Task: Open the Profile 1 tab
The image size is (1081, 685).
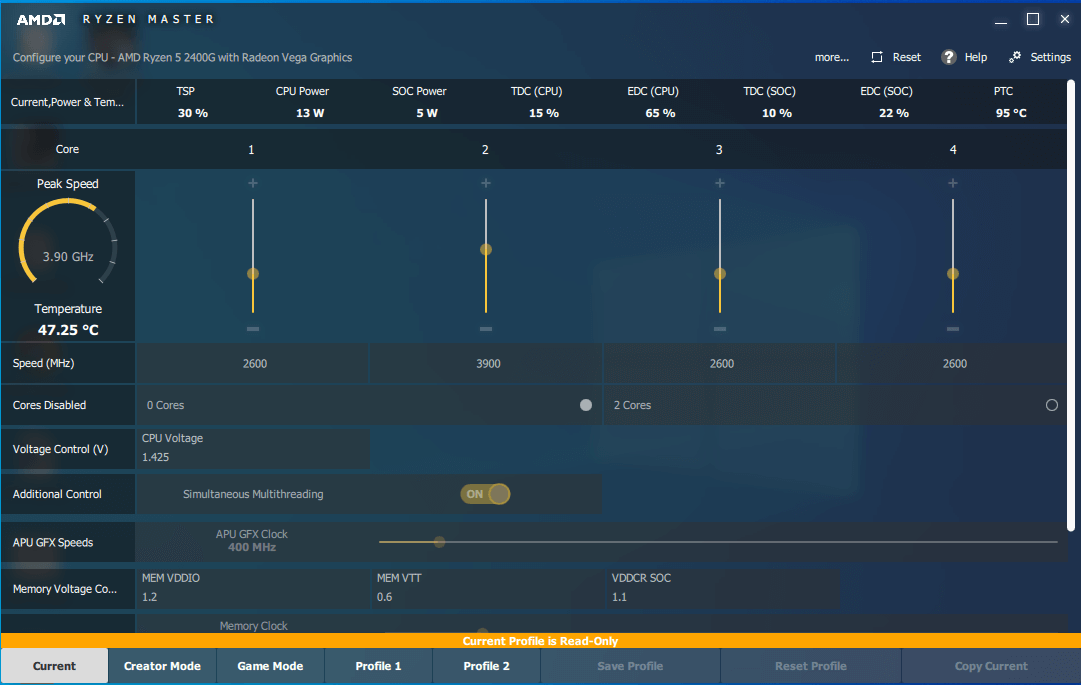Action: [378, 665]
